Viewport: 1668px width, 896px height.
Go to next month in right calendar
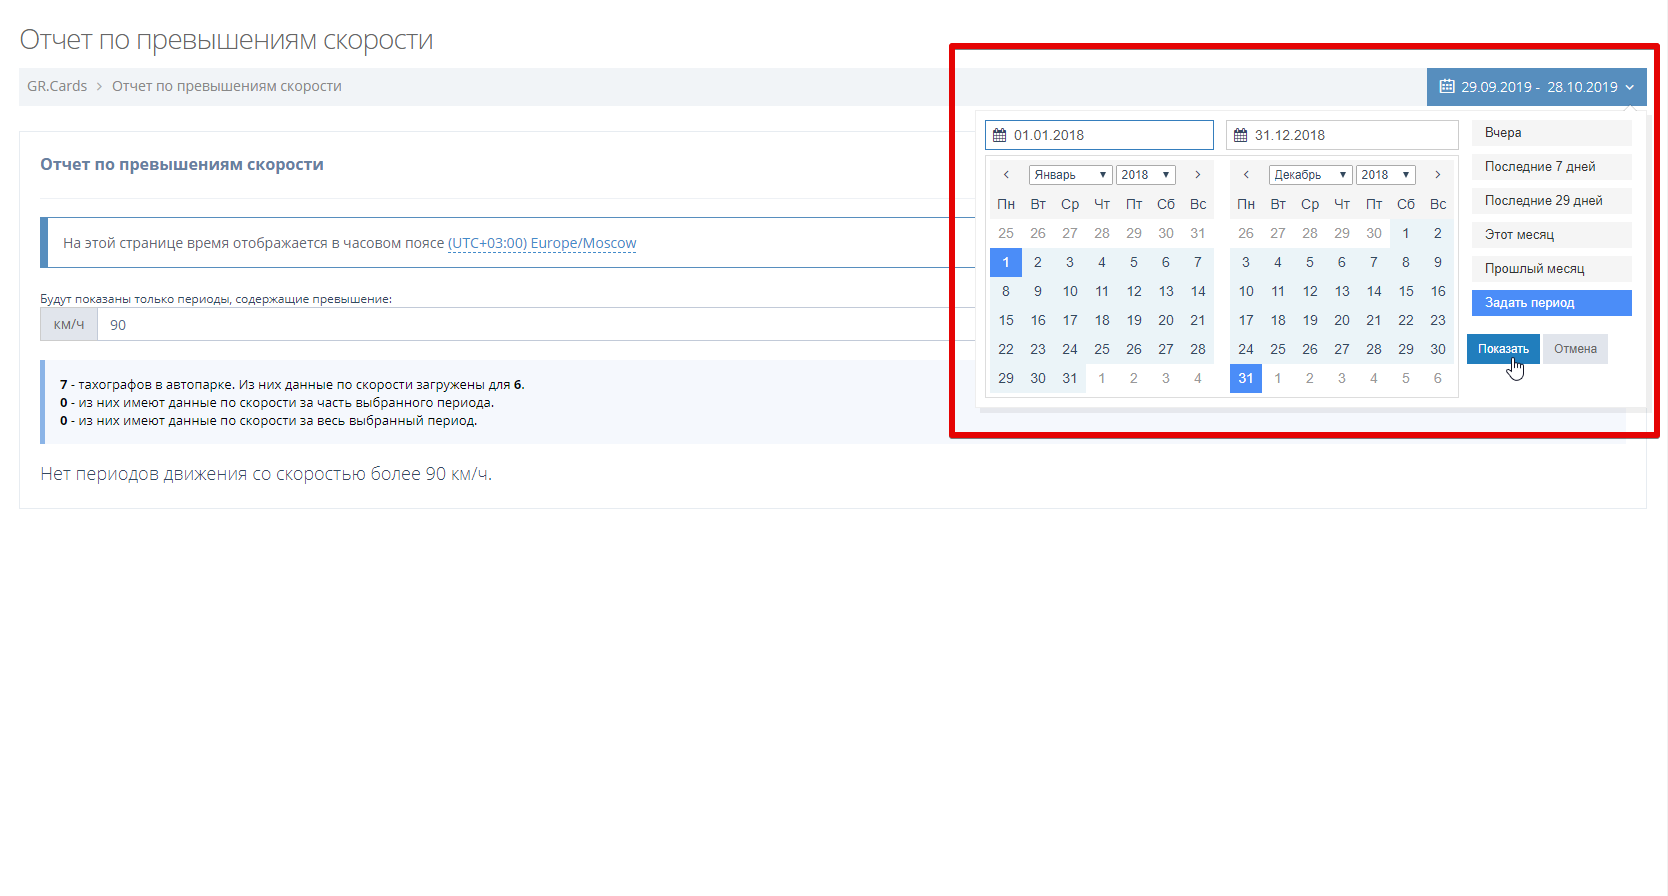[1437, 175]
